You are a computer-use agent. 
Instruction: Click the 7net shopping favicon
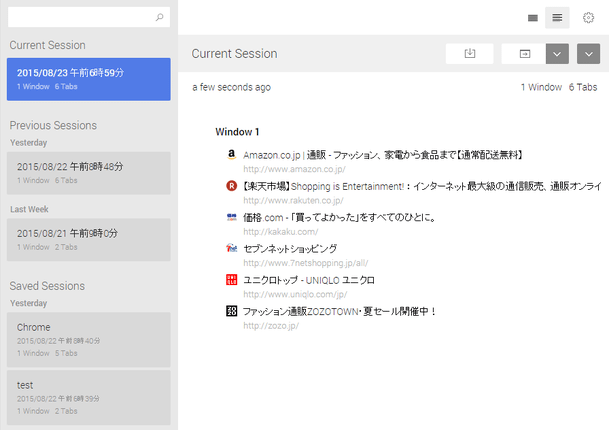pos(231,248)
